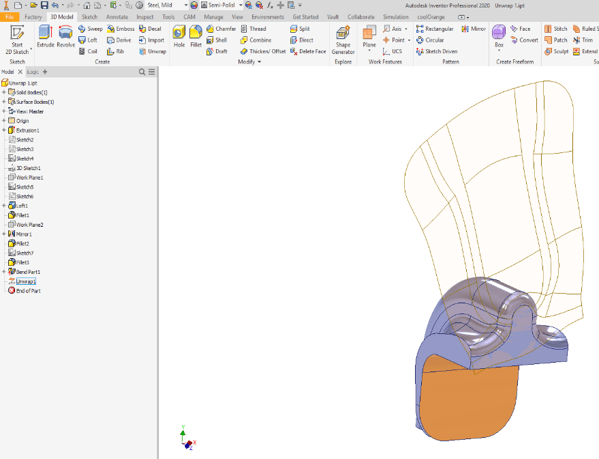Activate the Emboss tool
The height and width of the screenshot is (459, 599).
[121, 29]
